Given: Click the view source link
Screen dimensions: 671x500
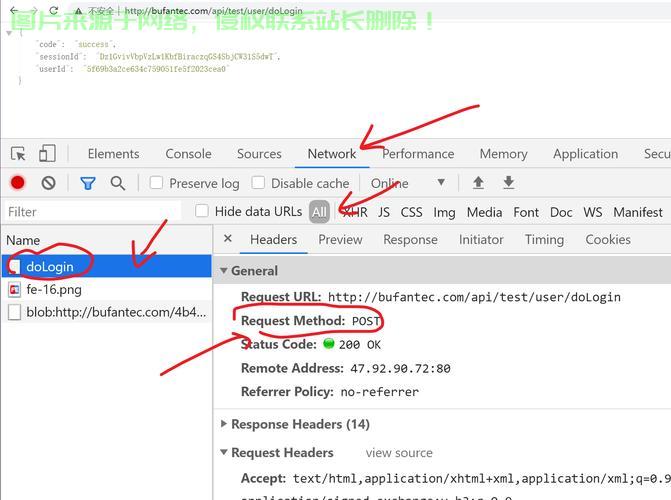Looking at the screenshot, I should tap(399, 452).
